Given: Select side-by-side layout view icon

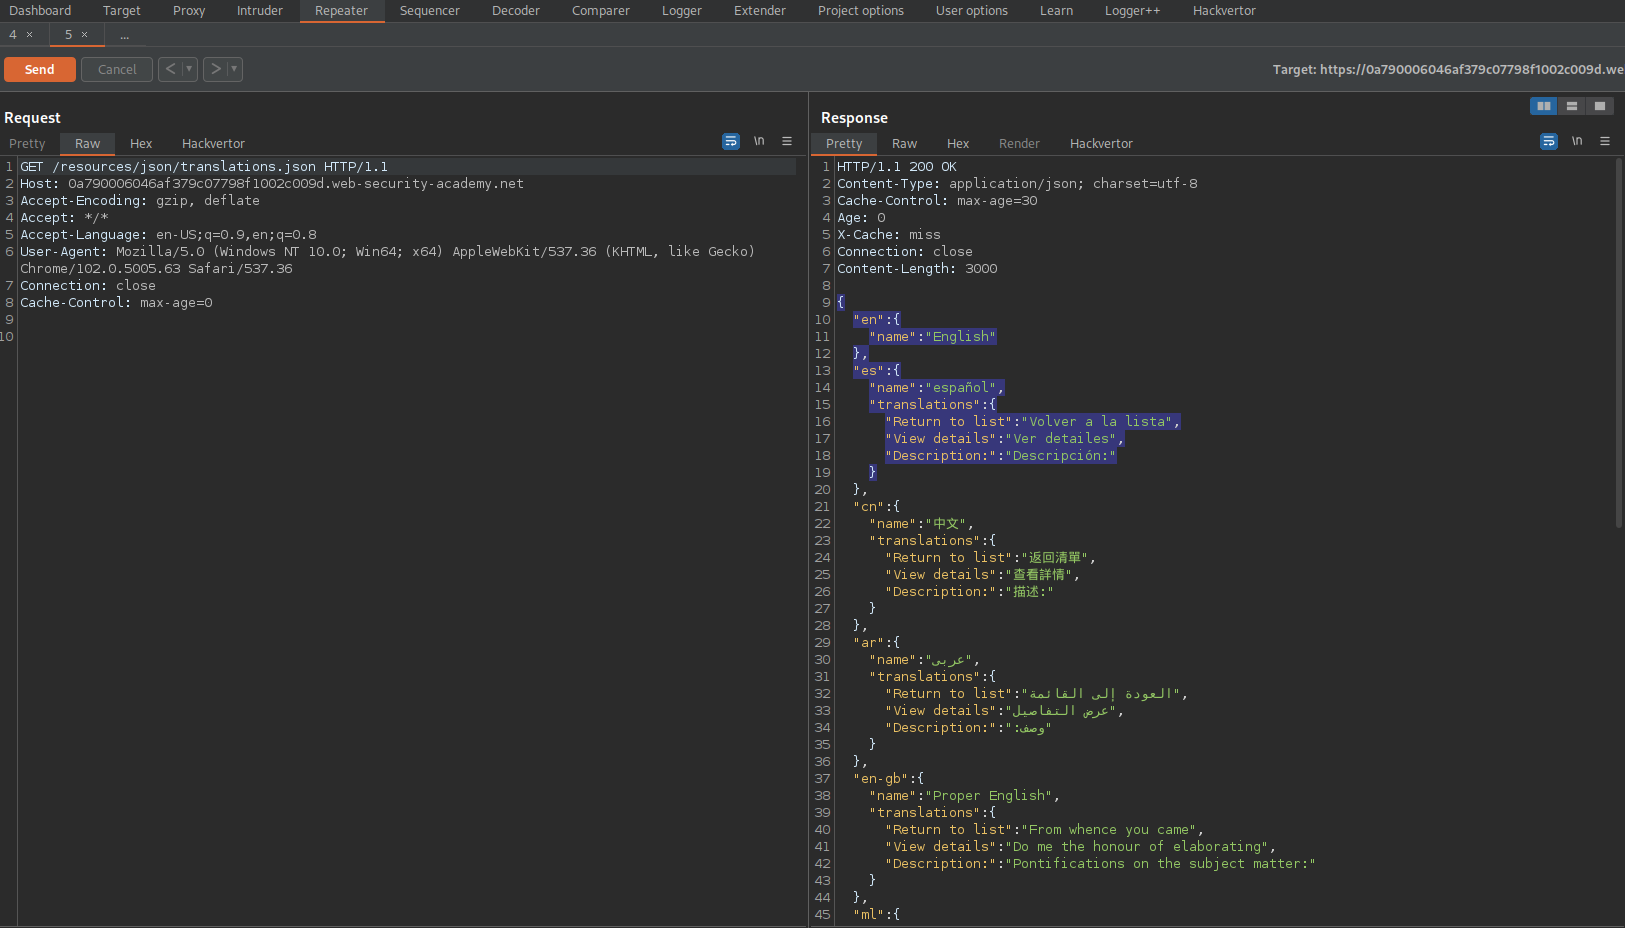Looking at the screenshot, I should [1544, 106].
